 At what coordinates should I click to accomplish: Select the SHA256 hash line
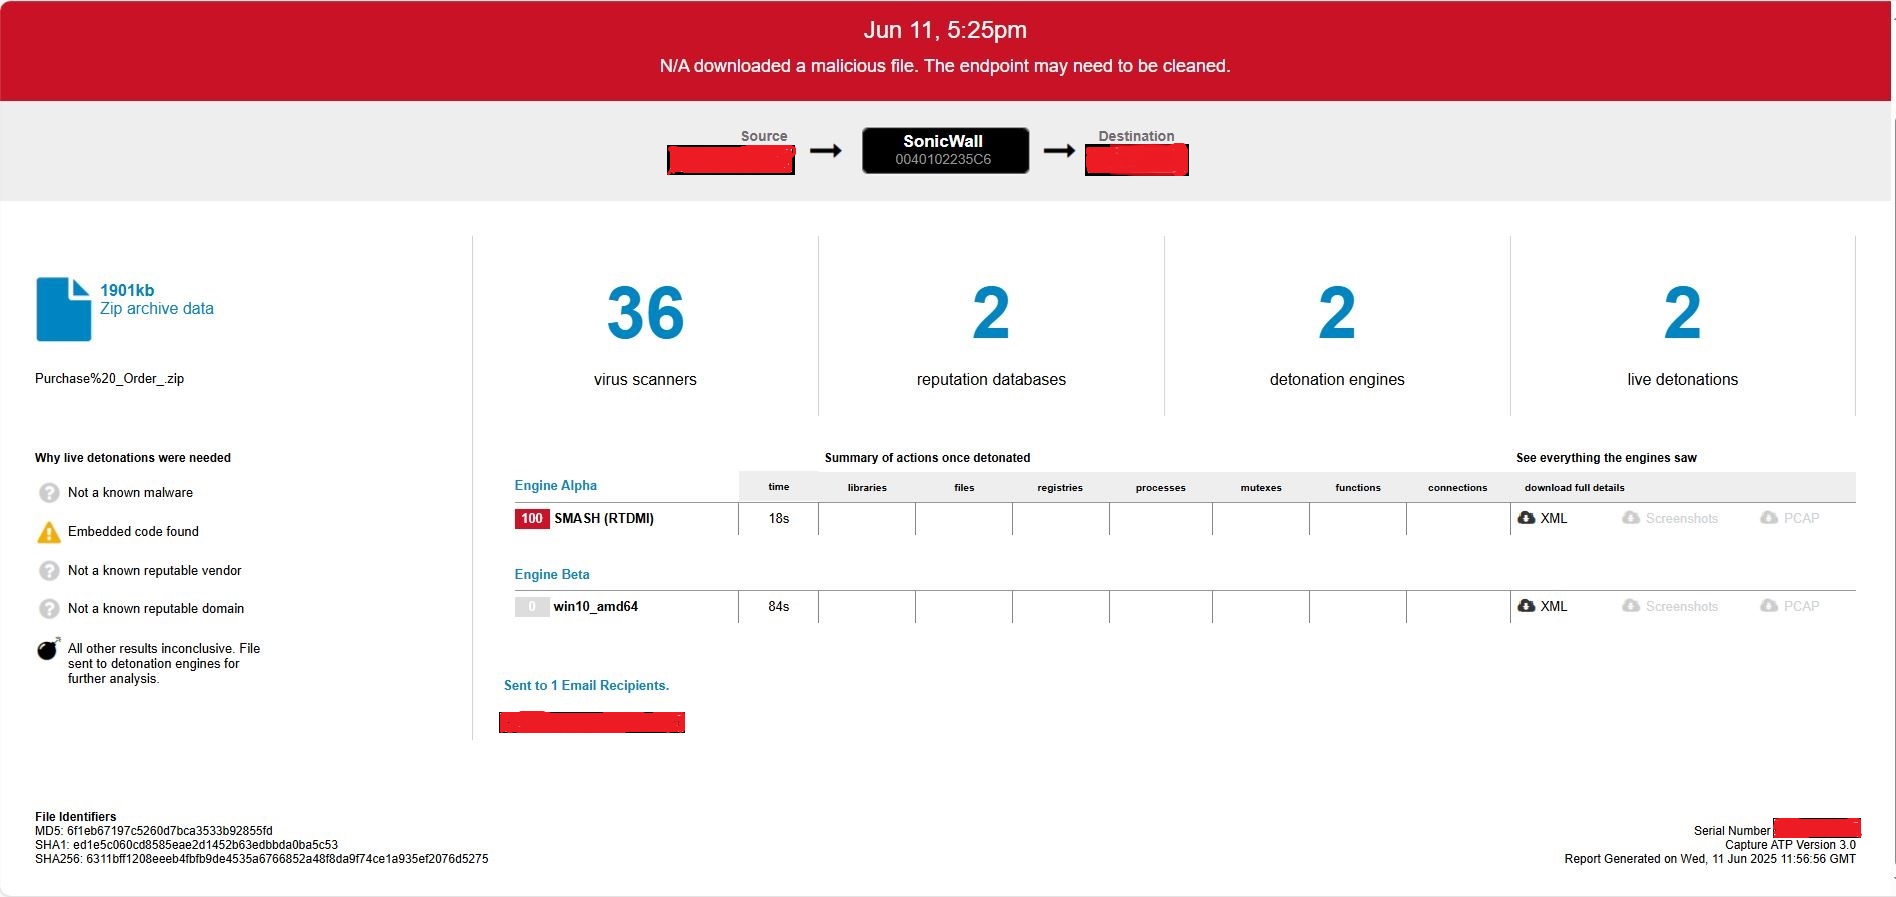(262, 859)
